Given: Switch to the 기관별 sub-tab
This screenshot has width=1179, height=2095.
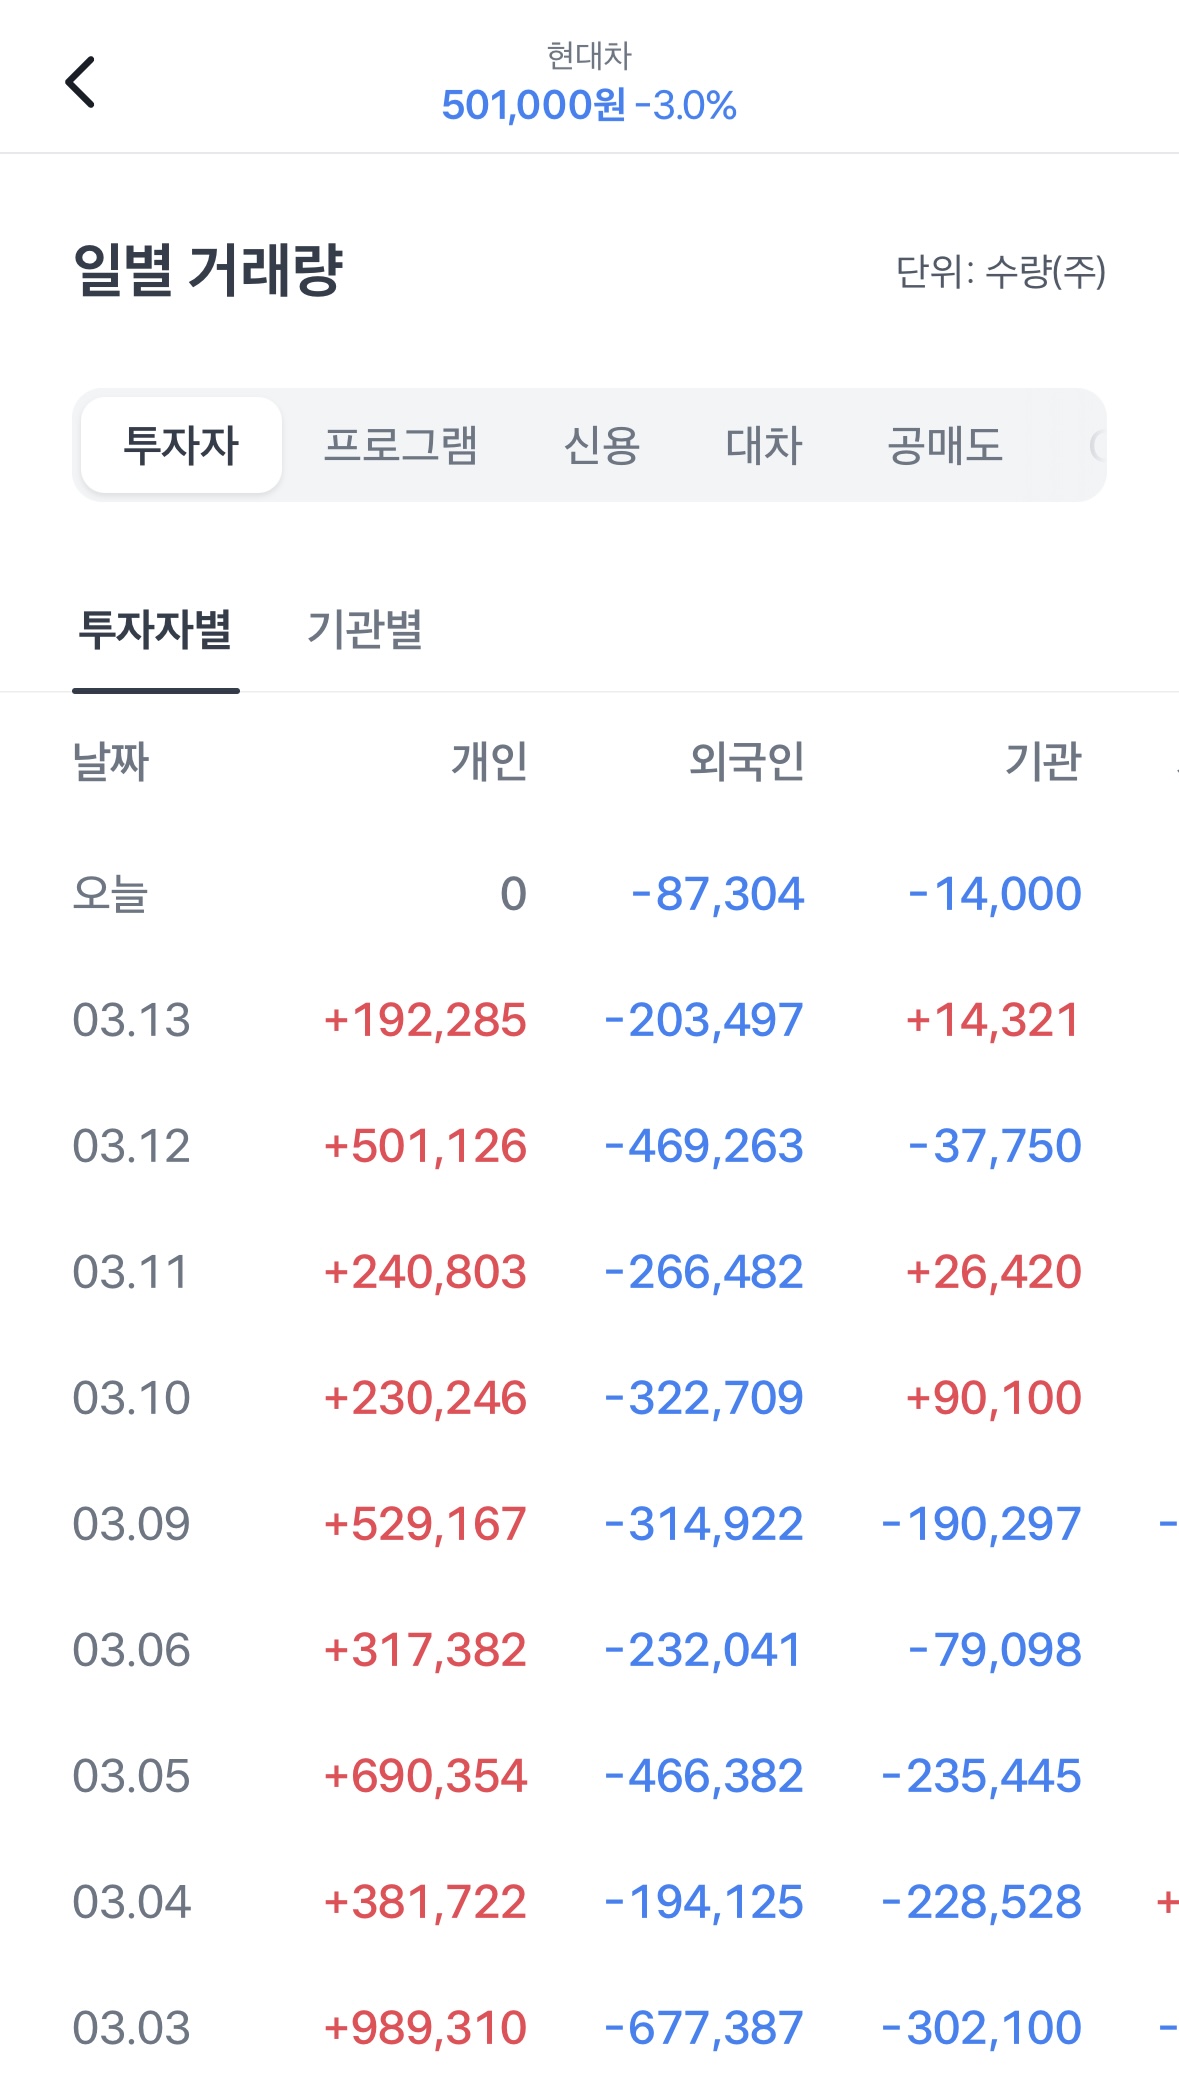Looking at the screenshot, I should [x=365, y=630].
